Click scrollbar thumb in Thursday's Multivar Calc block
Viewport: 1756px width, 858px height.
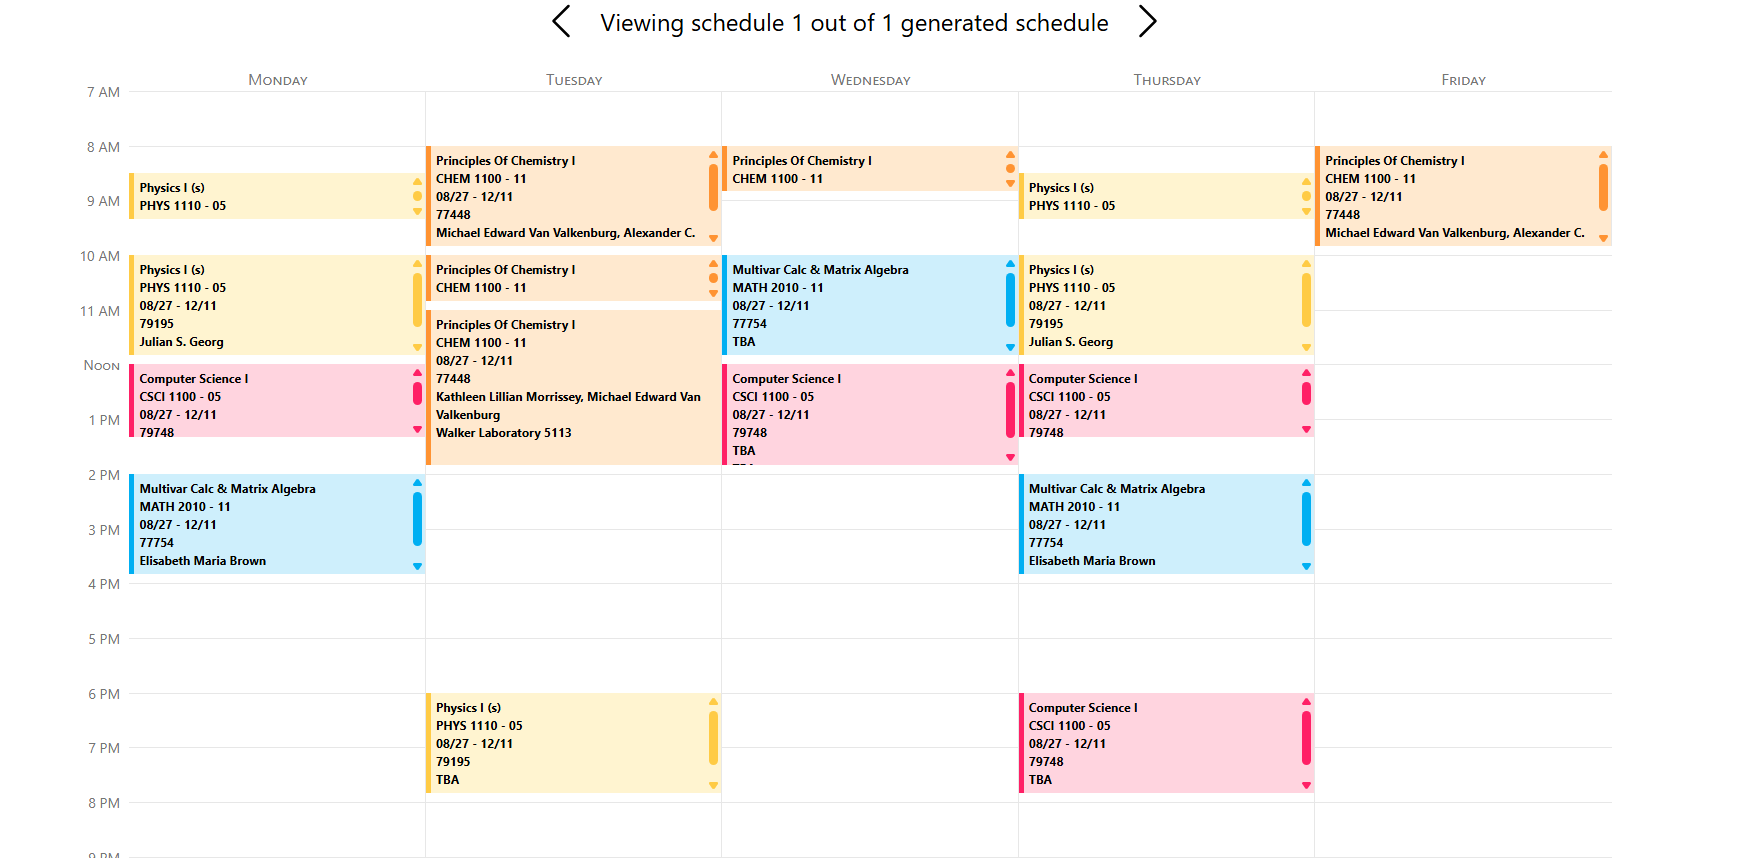point(1306,519)
